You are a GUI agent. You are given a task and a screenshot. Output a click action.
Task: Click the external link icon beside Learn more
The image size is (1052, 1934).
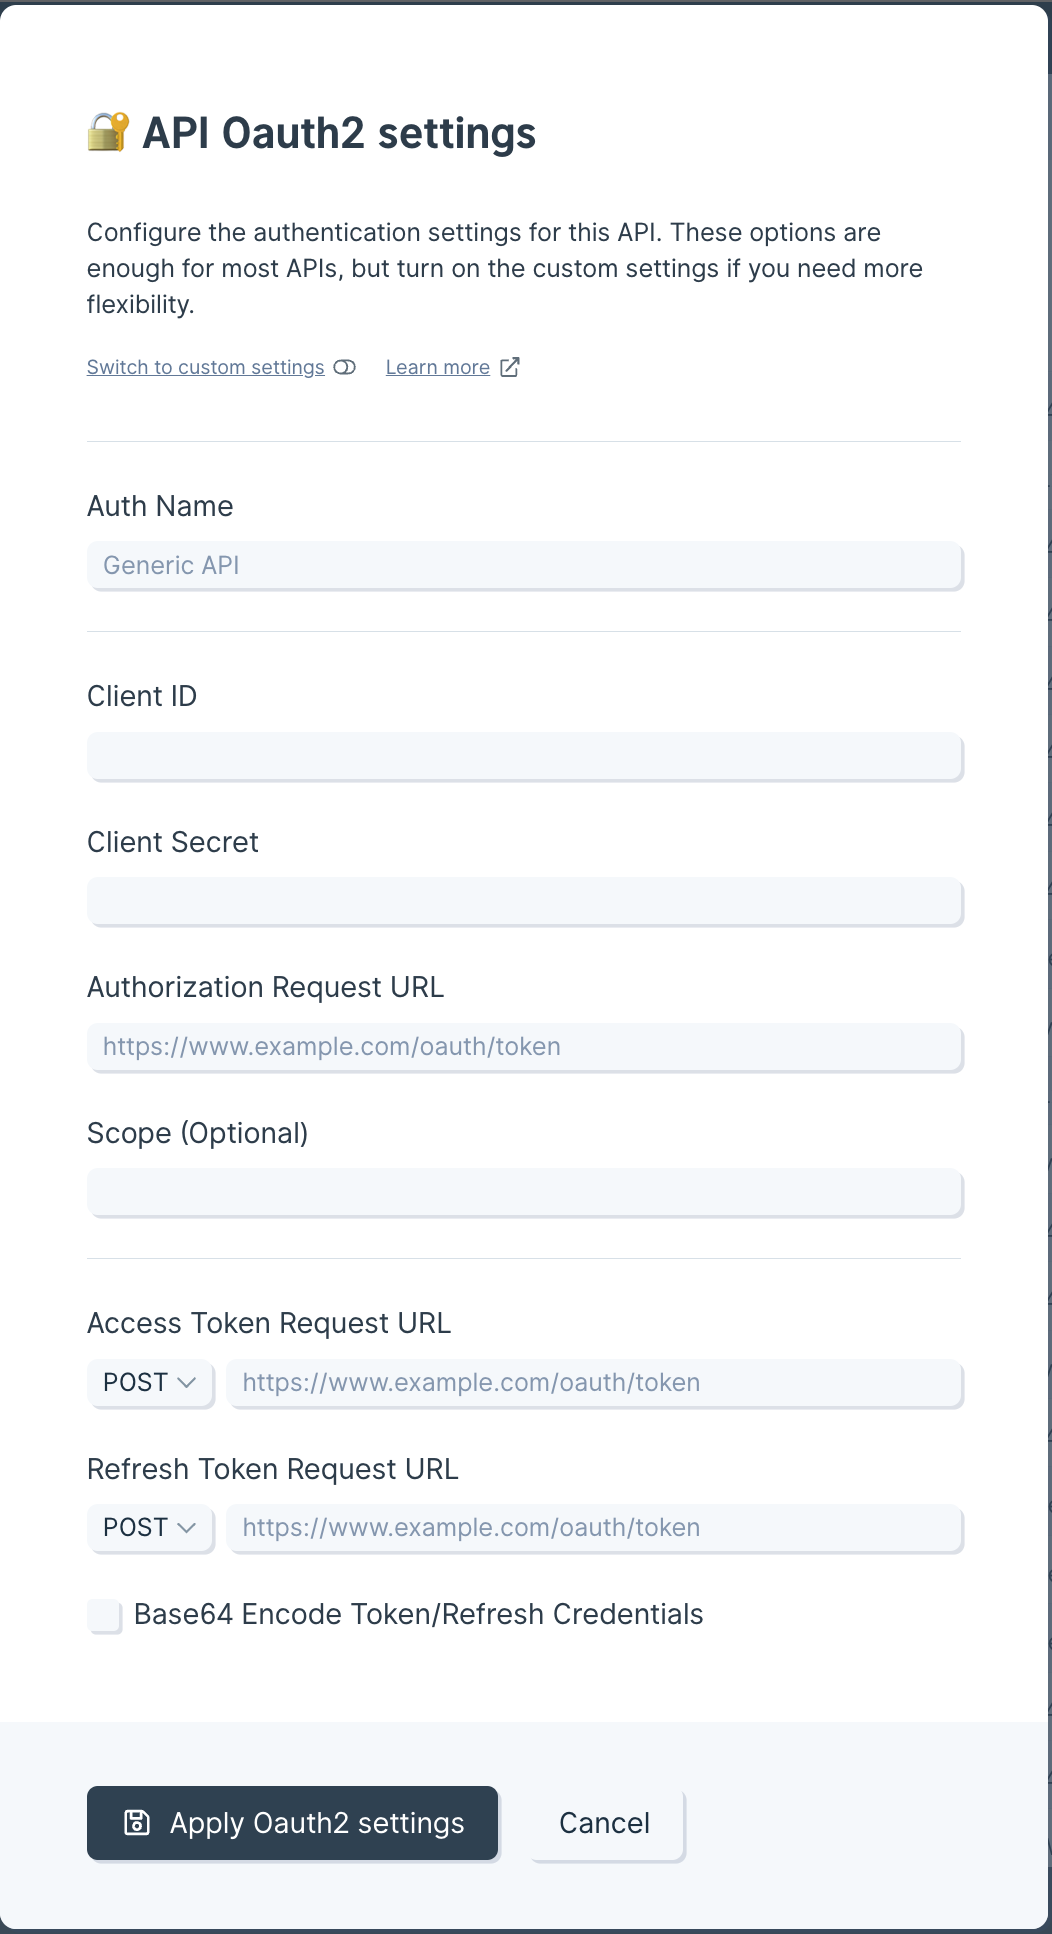tap(510, 367)
